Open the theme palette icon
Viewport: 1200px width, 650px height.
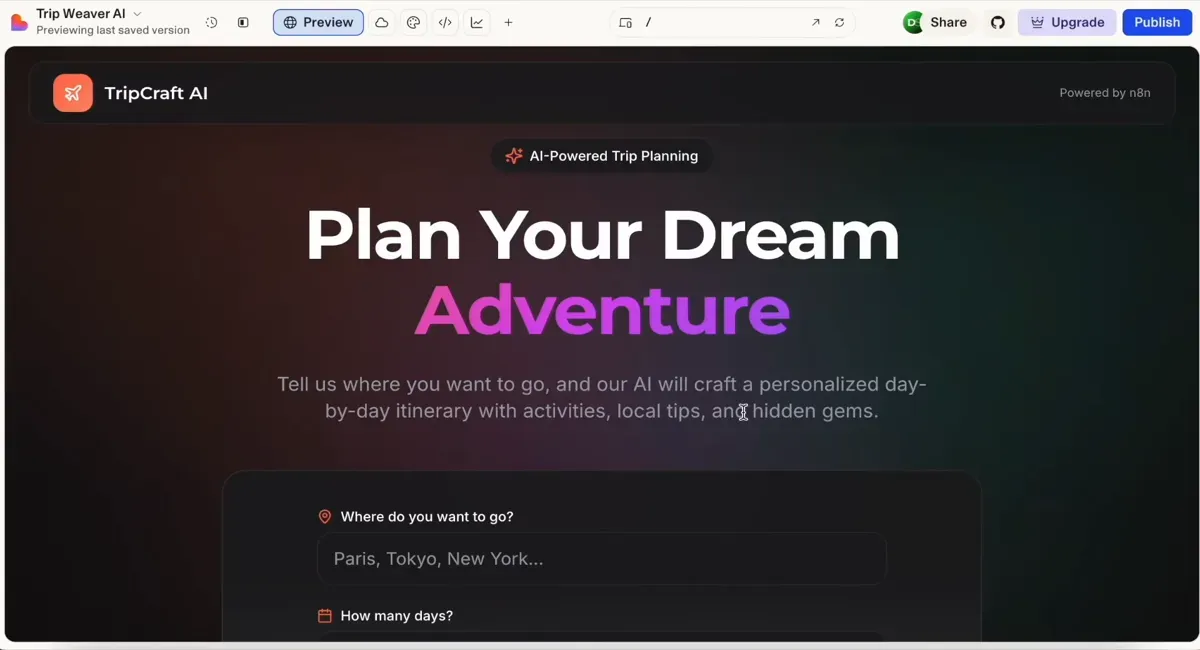[x=413, y=22]
